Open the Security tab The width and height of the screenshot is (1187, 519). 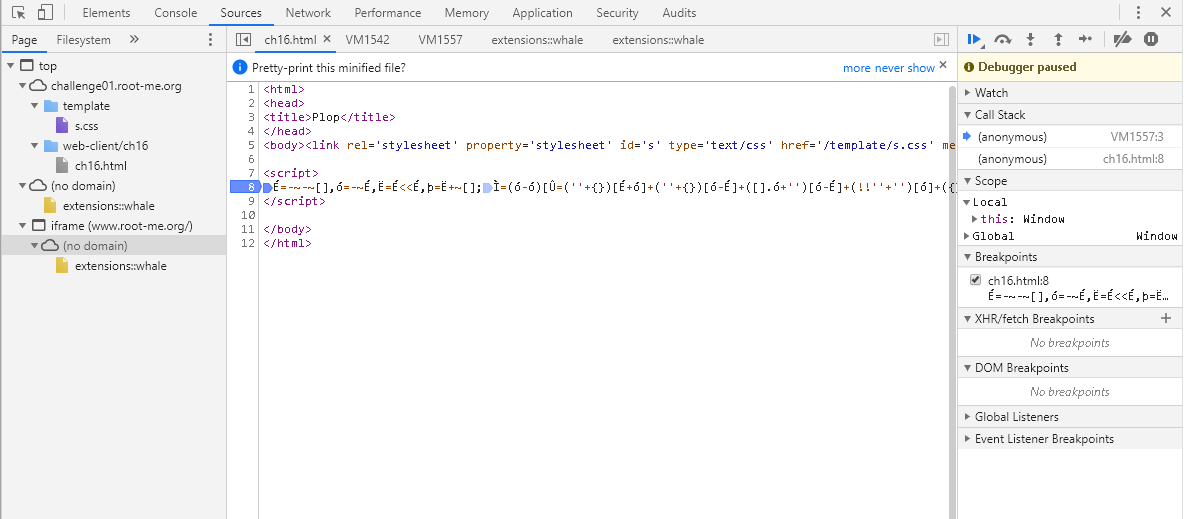coord(617,13)
